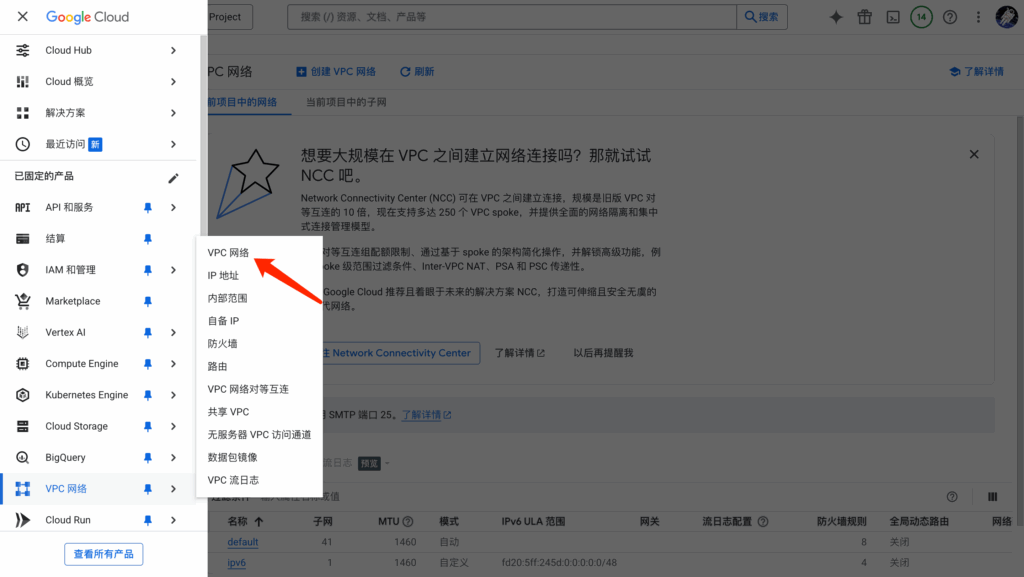The image size is (1024, 577).
Task: Expand the Cloud Storage submenu chevron
Action: point(173,426)
